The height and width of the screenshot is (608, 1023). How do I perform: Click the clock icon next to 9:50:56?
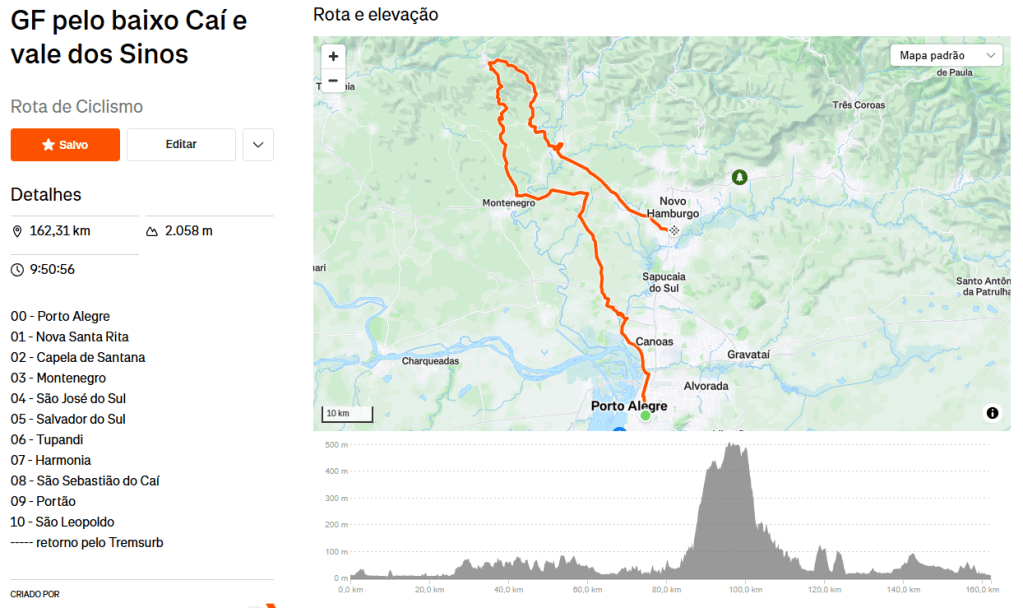pos(17,270)
